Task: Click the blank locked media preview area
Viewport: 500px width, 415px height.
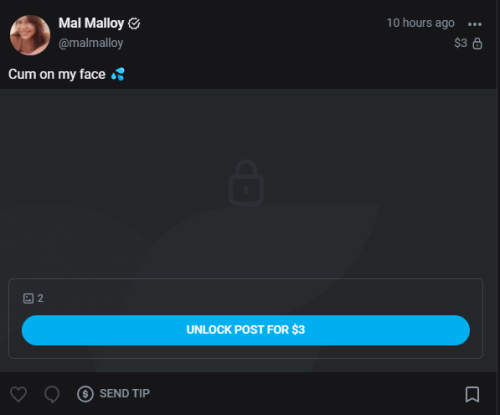Action: (248, 230)
